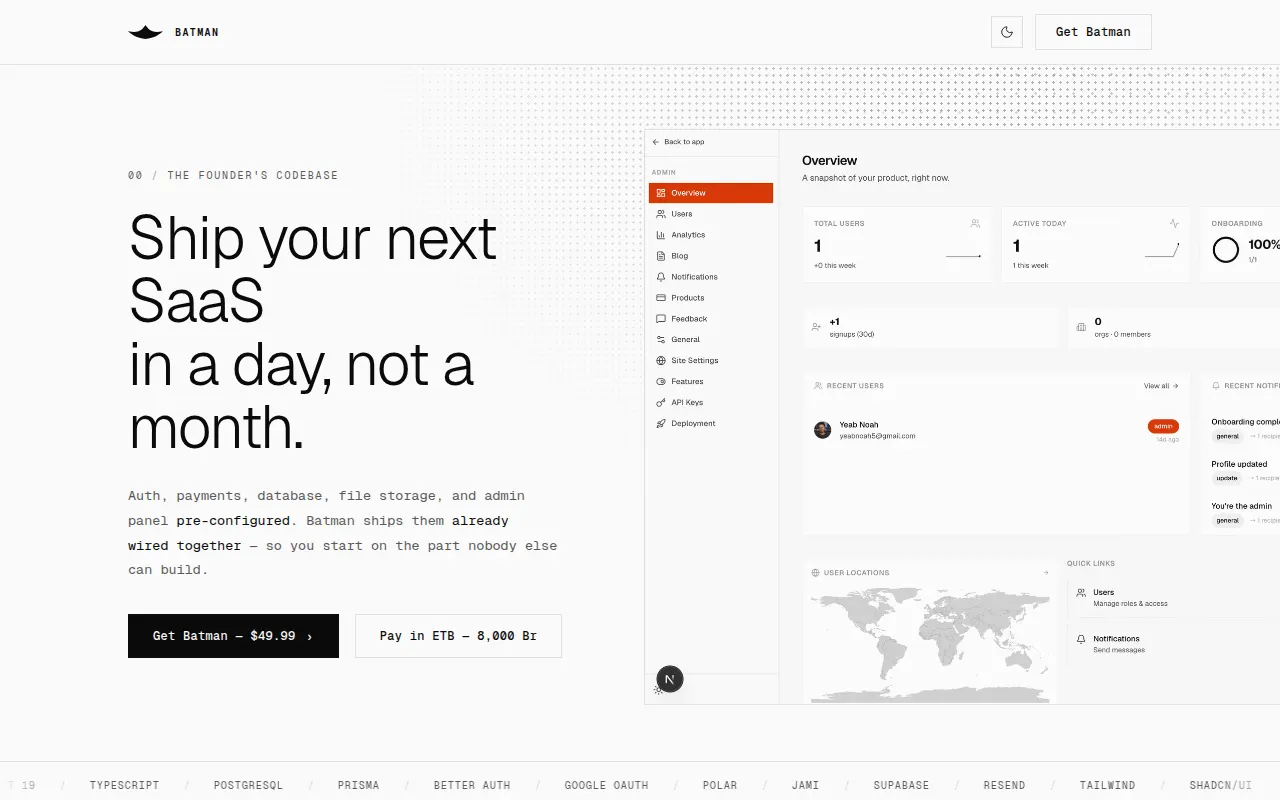Click the orgs building icon
This screenshot has height=800, width=1280.
tap(1081, 327)
